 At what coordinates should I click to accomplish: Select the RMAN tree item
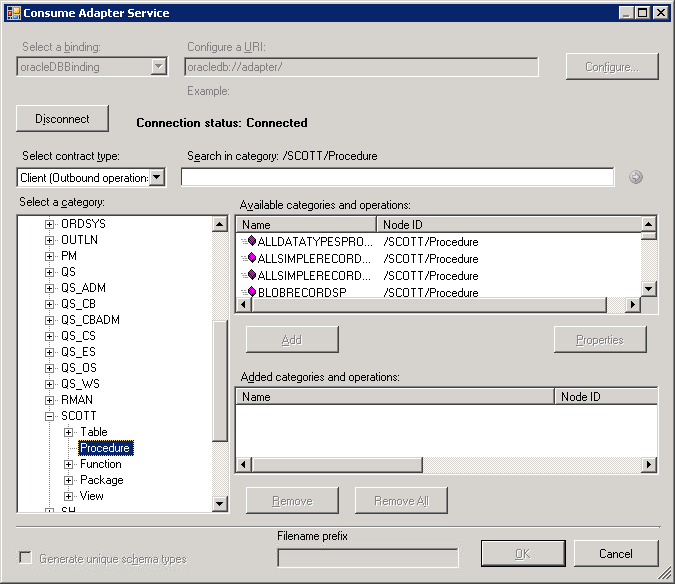[x=77, y=400]
